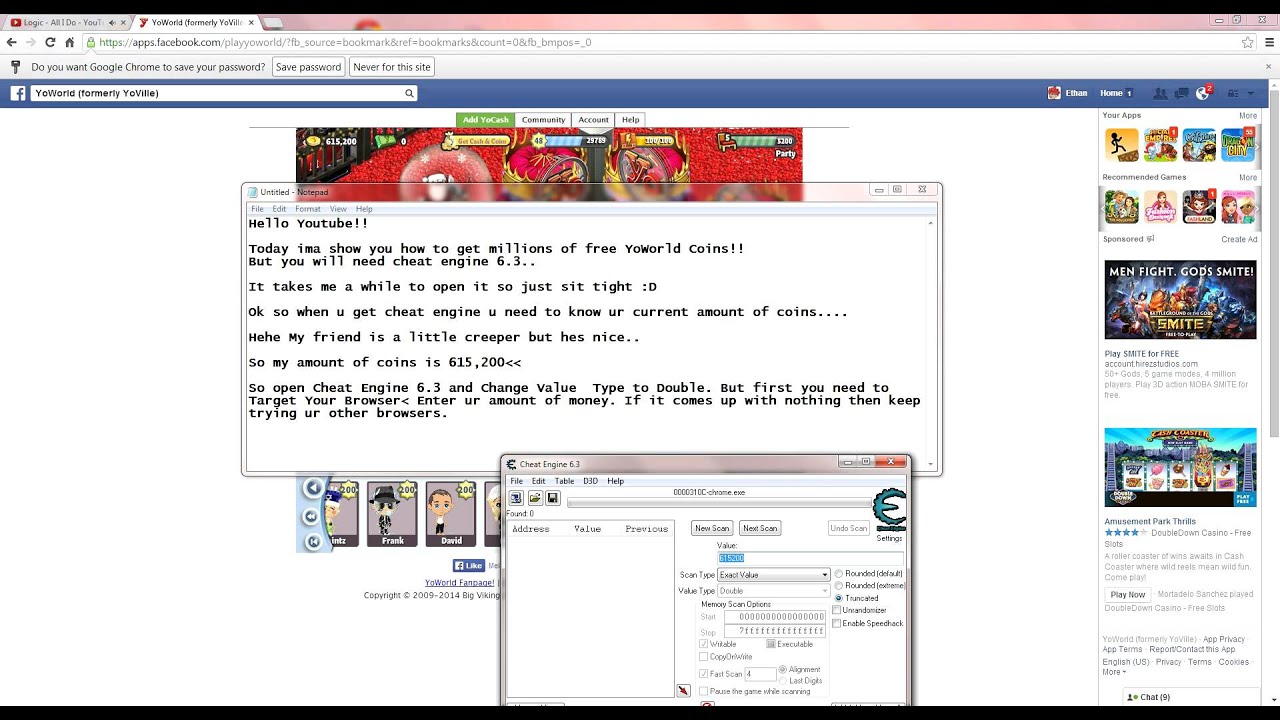Bookmark the page with the star icon

(x=1247, y=42)
